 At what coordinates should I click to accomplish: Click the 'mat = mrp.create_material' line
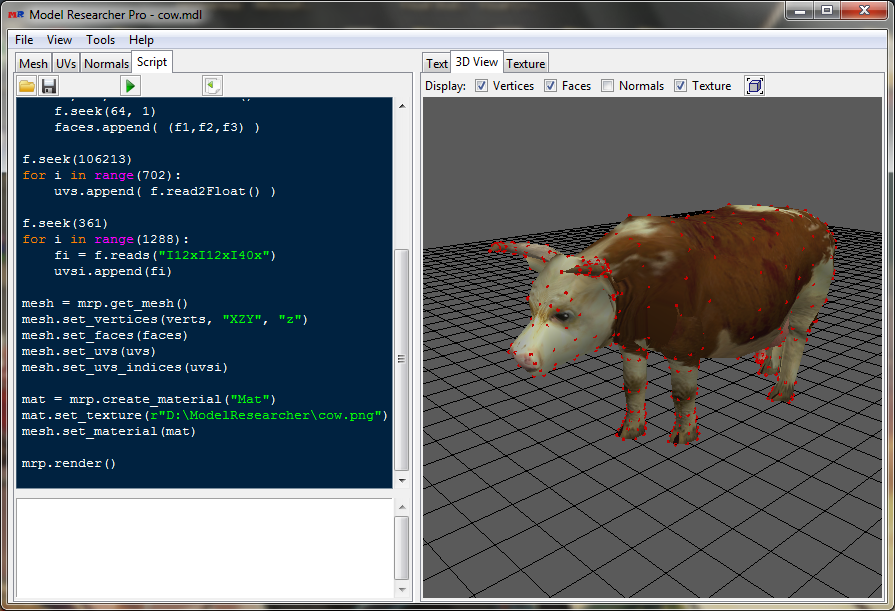pyautogui.click(x=148, y=399)
